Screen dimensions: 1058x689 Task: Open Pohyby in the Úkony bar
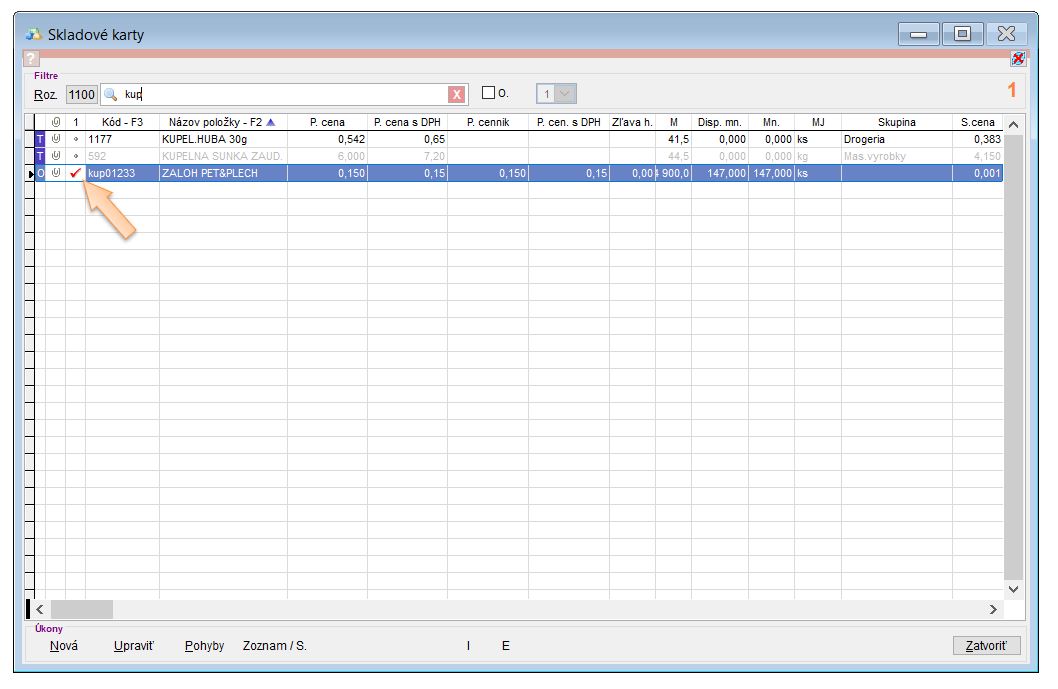coord(204,646)
